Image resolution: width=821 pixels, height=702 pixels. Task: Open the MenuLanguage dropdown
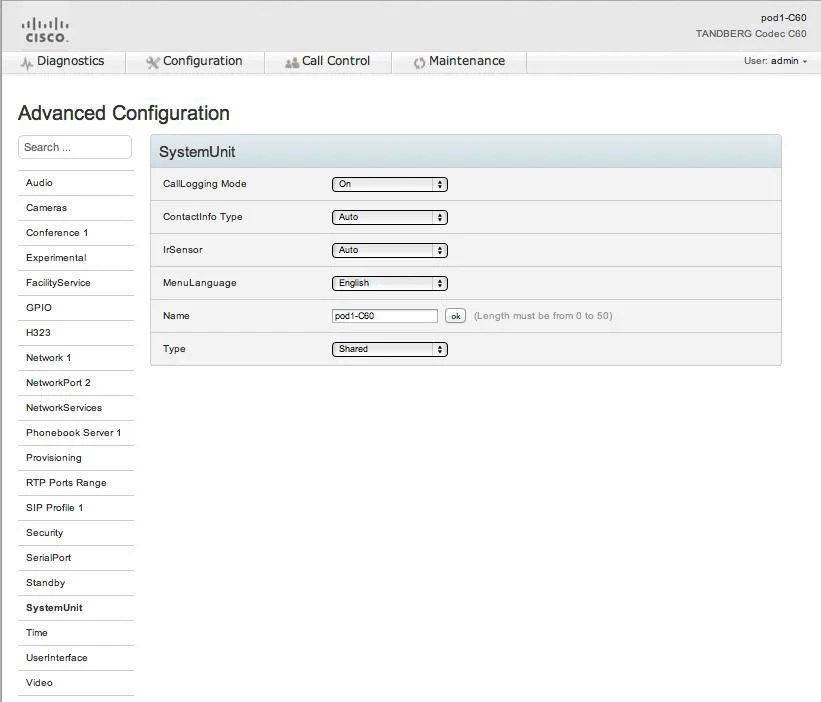pos(390,283)
